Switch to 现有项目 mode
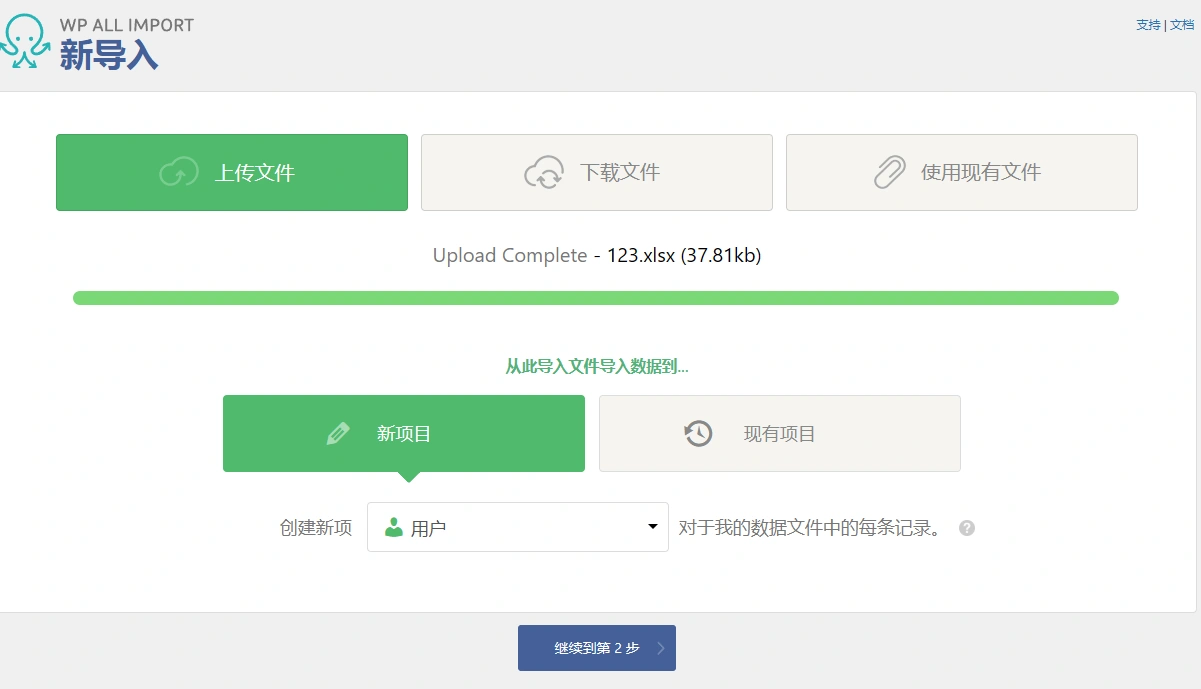The width and height of the screenshot is (1201, 689). [779, 433]
